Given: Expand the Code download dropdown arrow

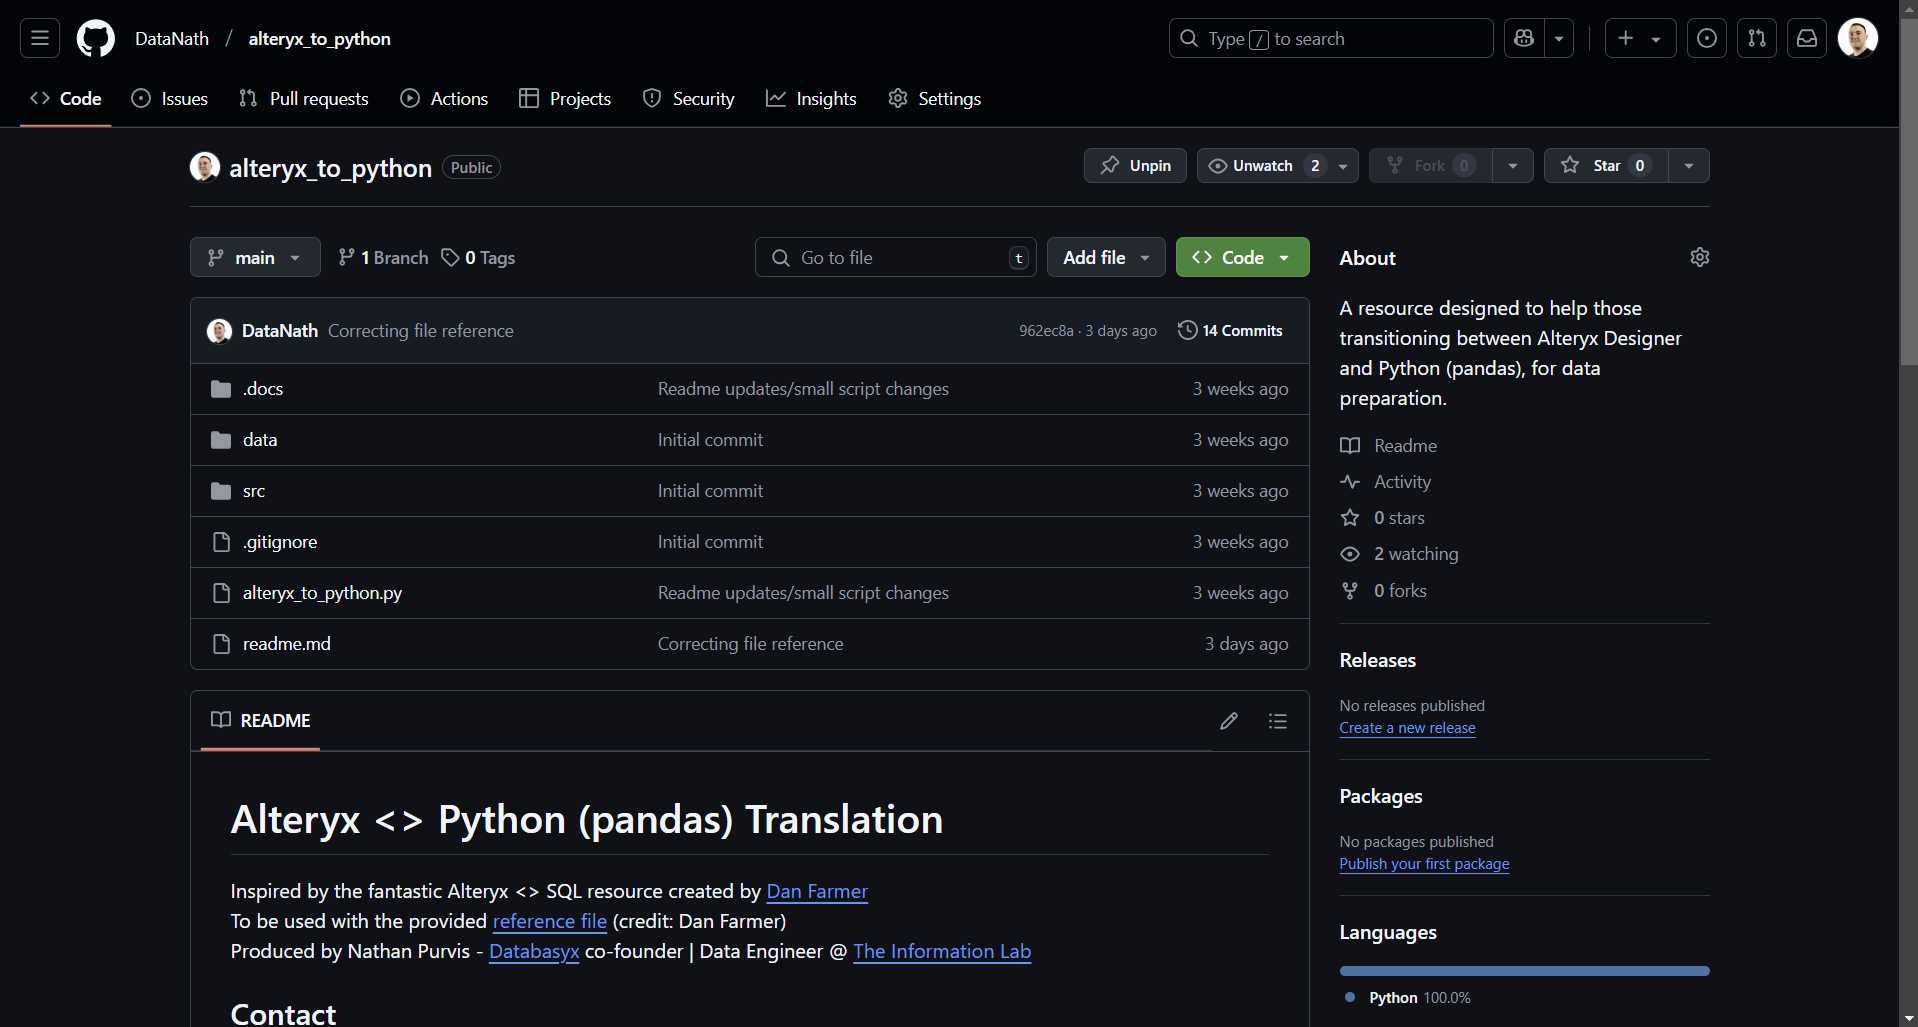Looking at the screenshot, I should pyautogui.click(x=1286, y=257).
